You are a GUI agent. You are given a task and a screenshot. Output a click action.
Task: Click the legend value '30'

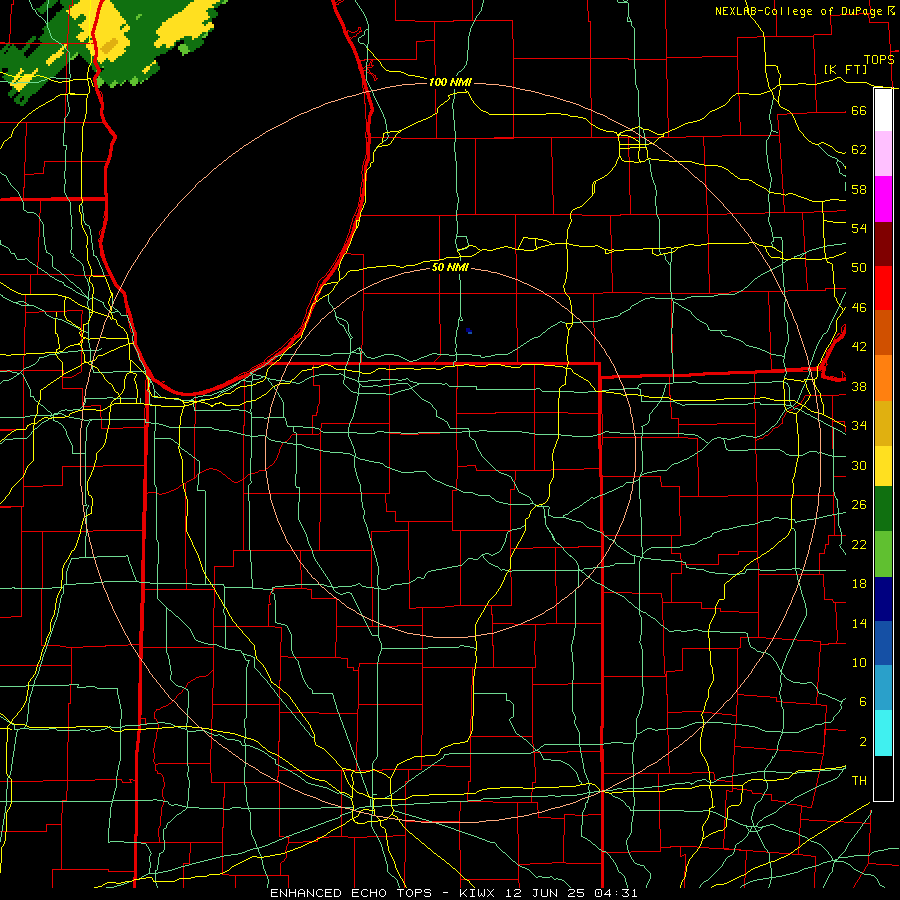[859, 465]
